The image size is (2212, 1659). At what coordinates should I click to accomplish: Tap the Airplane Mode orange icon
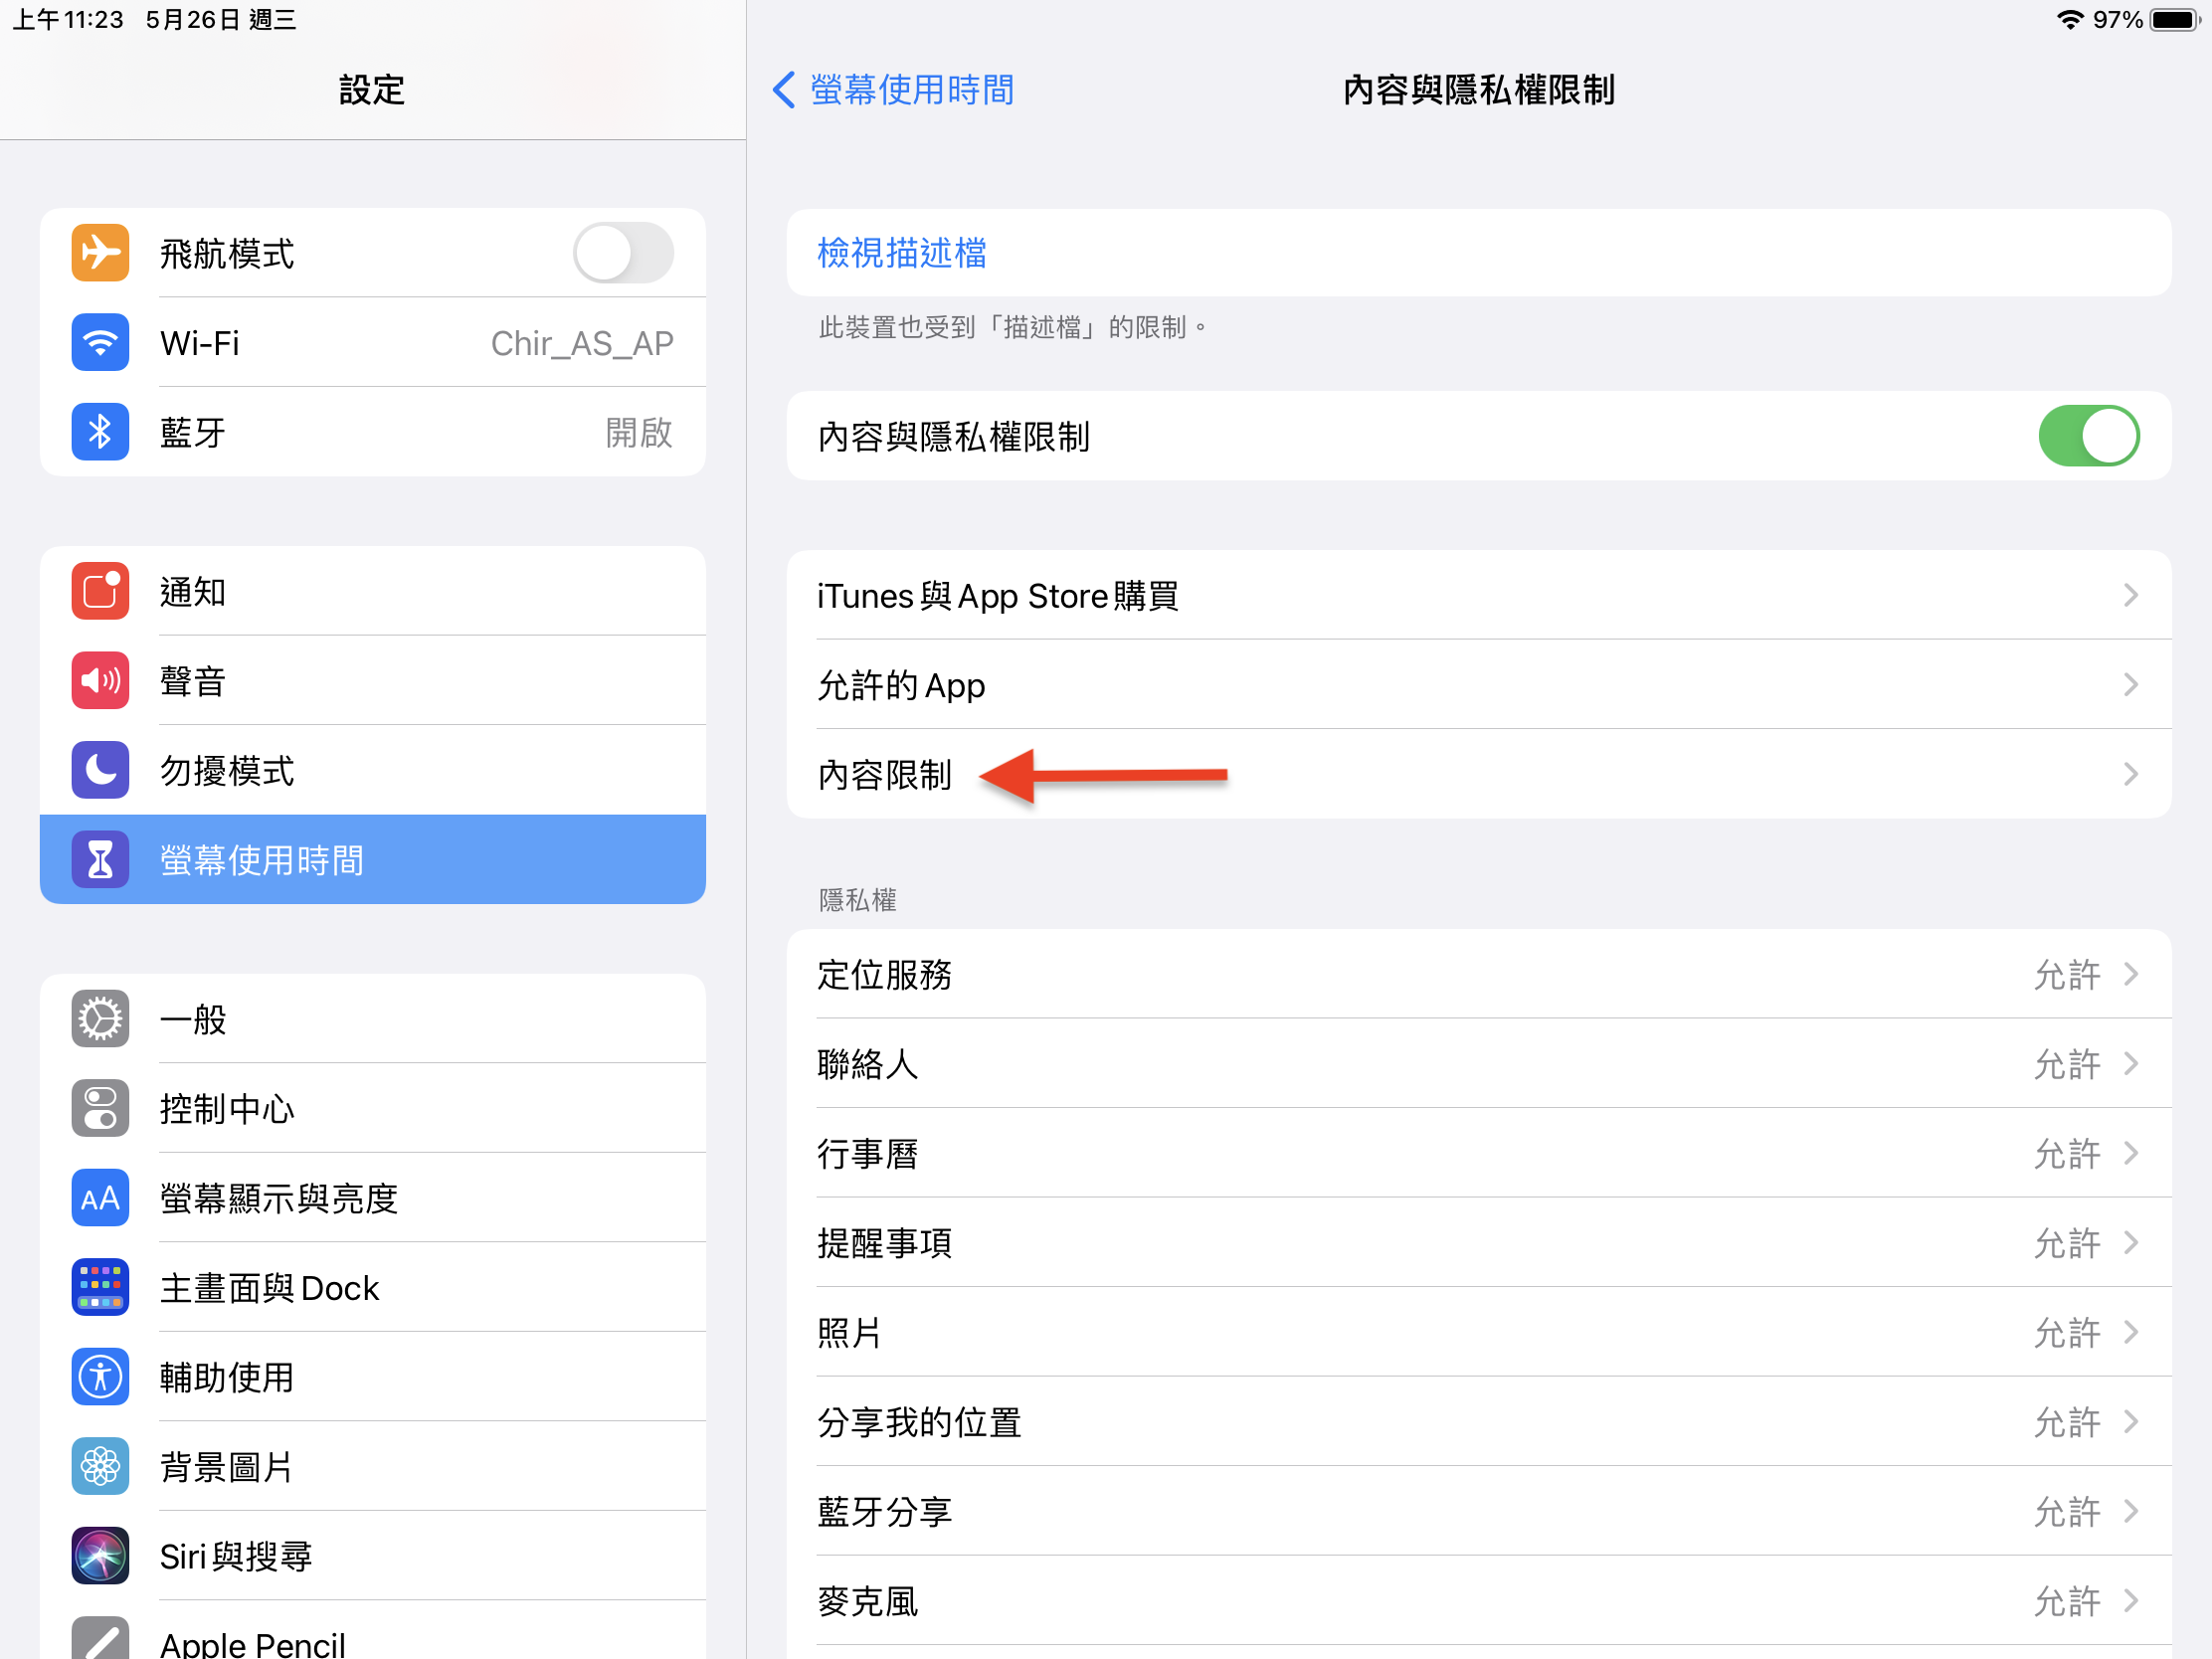[x=100, y=253]
